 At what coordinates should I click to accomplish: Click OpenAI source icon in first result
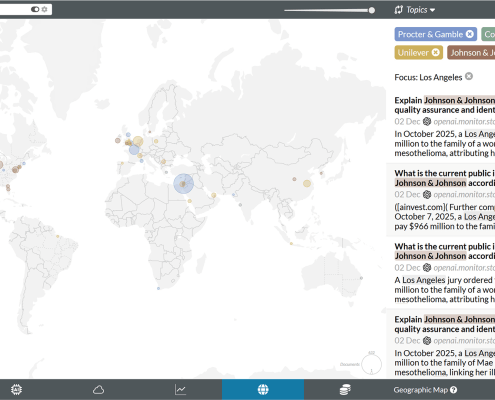[x=427, y=121]
